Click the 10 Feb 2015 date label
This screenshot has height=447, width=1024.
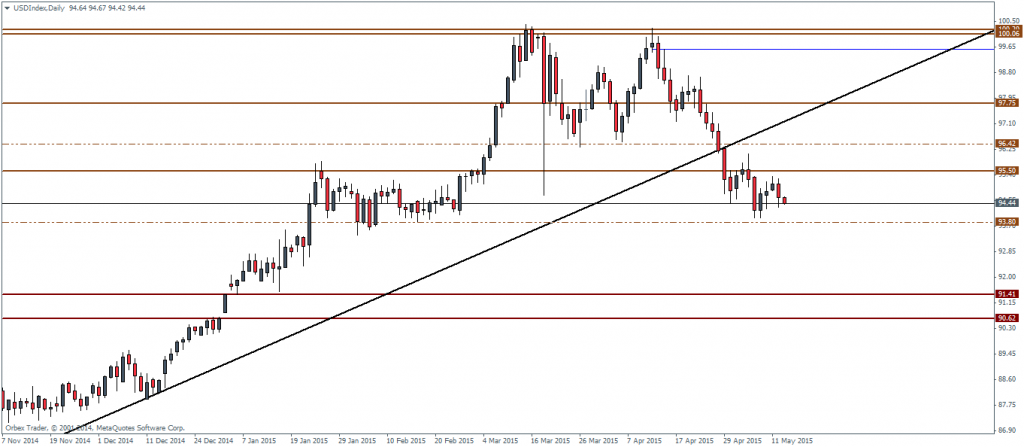[405, 441]
